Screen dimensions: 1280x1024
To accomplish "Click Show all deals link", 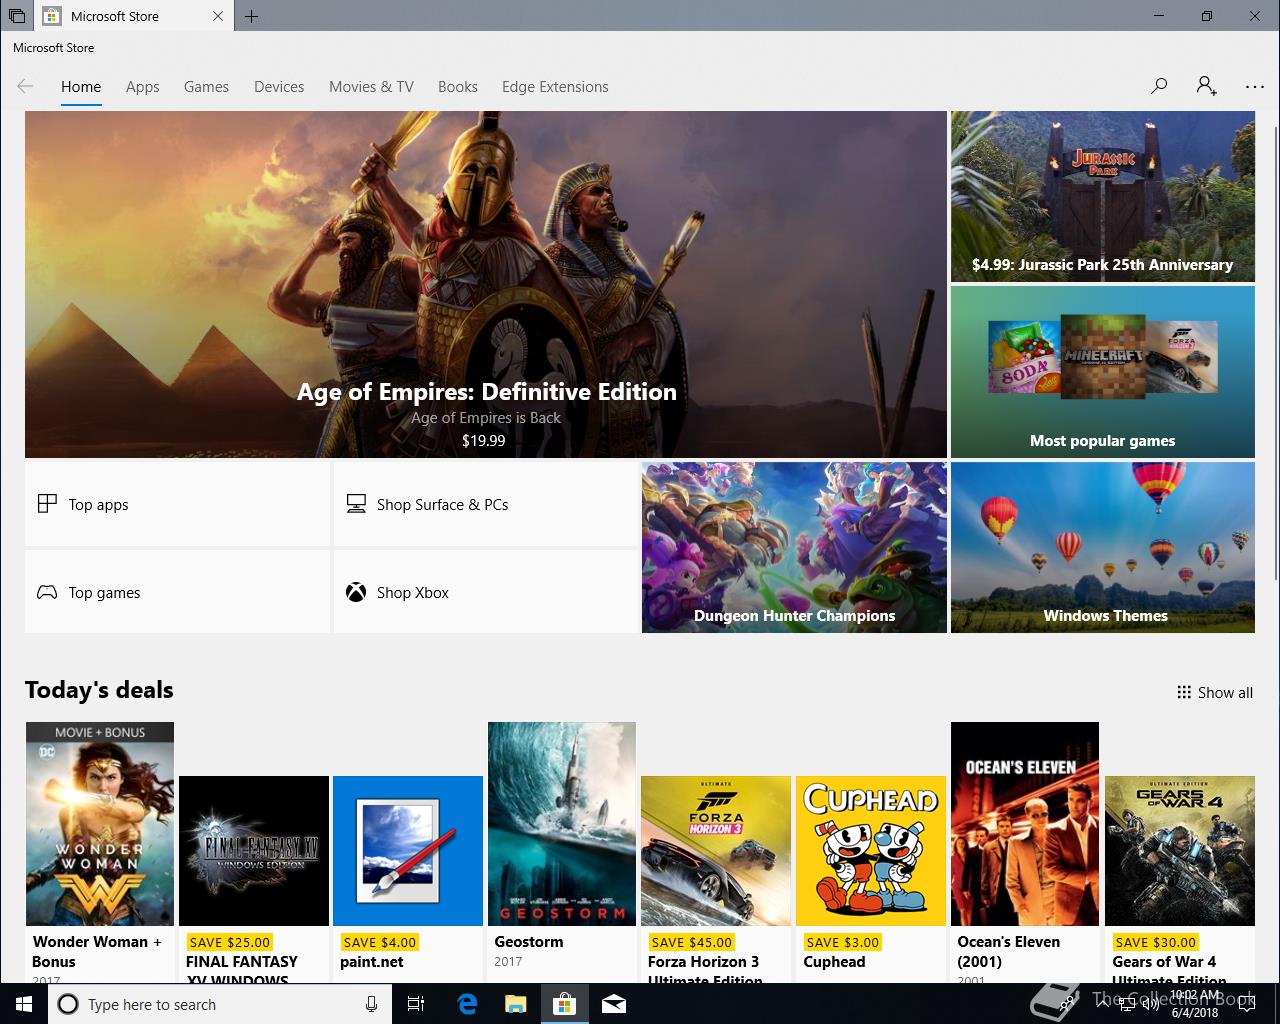I will click(x=1215, y=692).
